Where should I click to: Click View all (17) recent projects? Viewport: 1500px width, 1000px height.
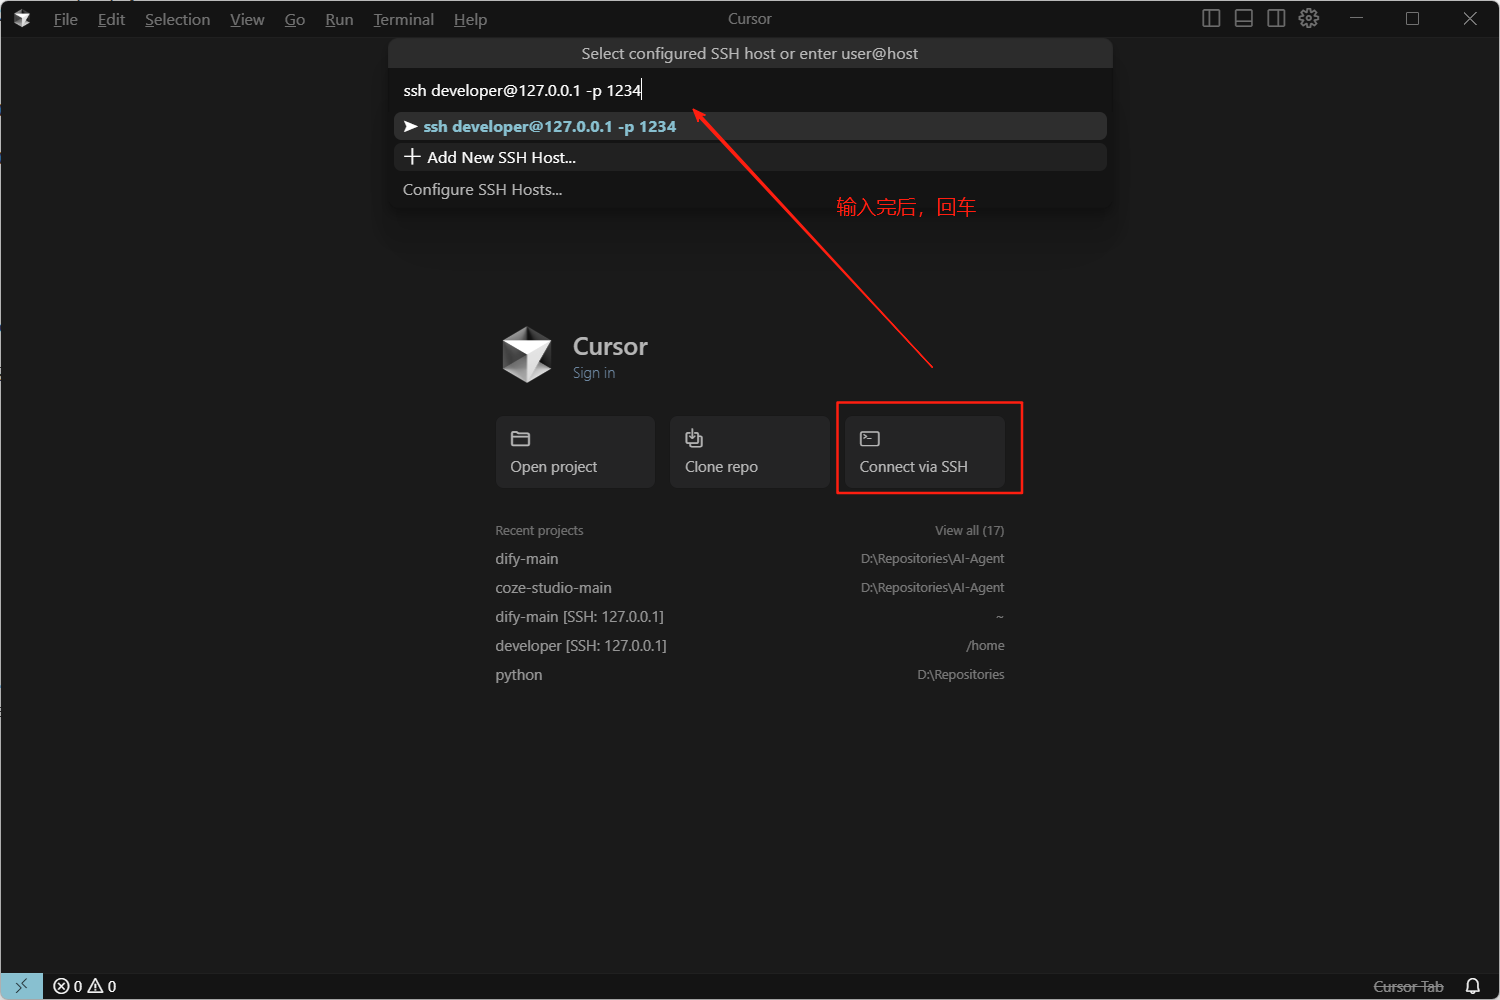coord(969,530)
